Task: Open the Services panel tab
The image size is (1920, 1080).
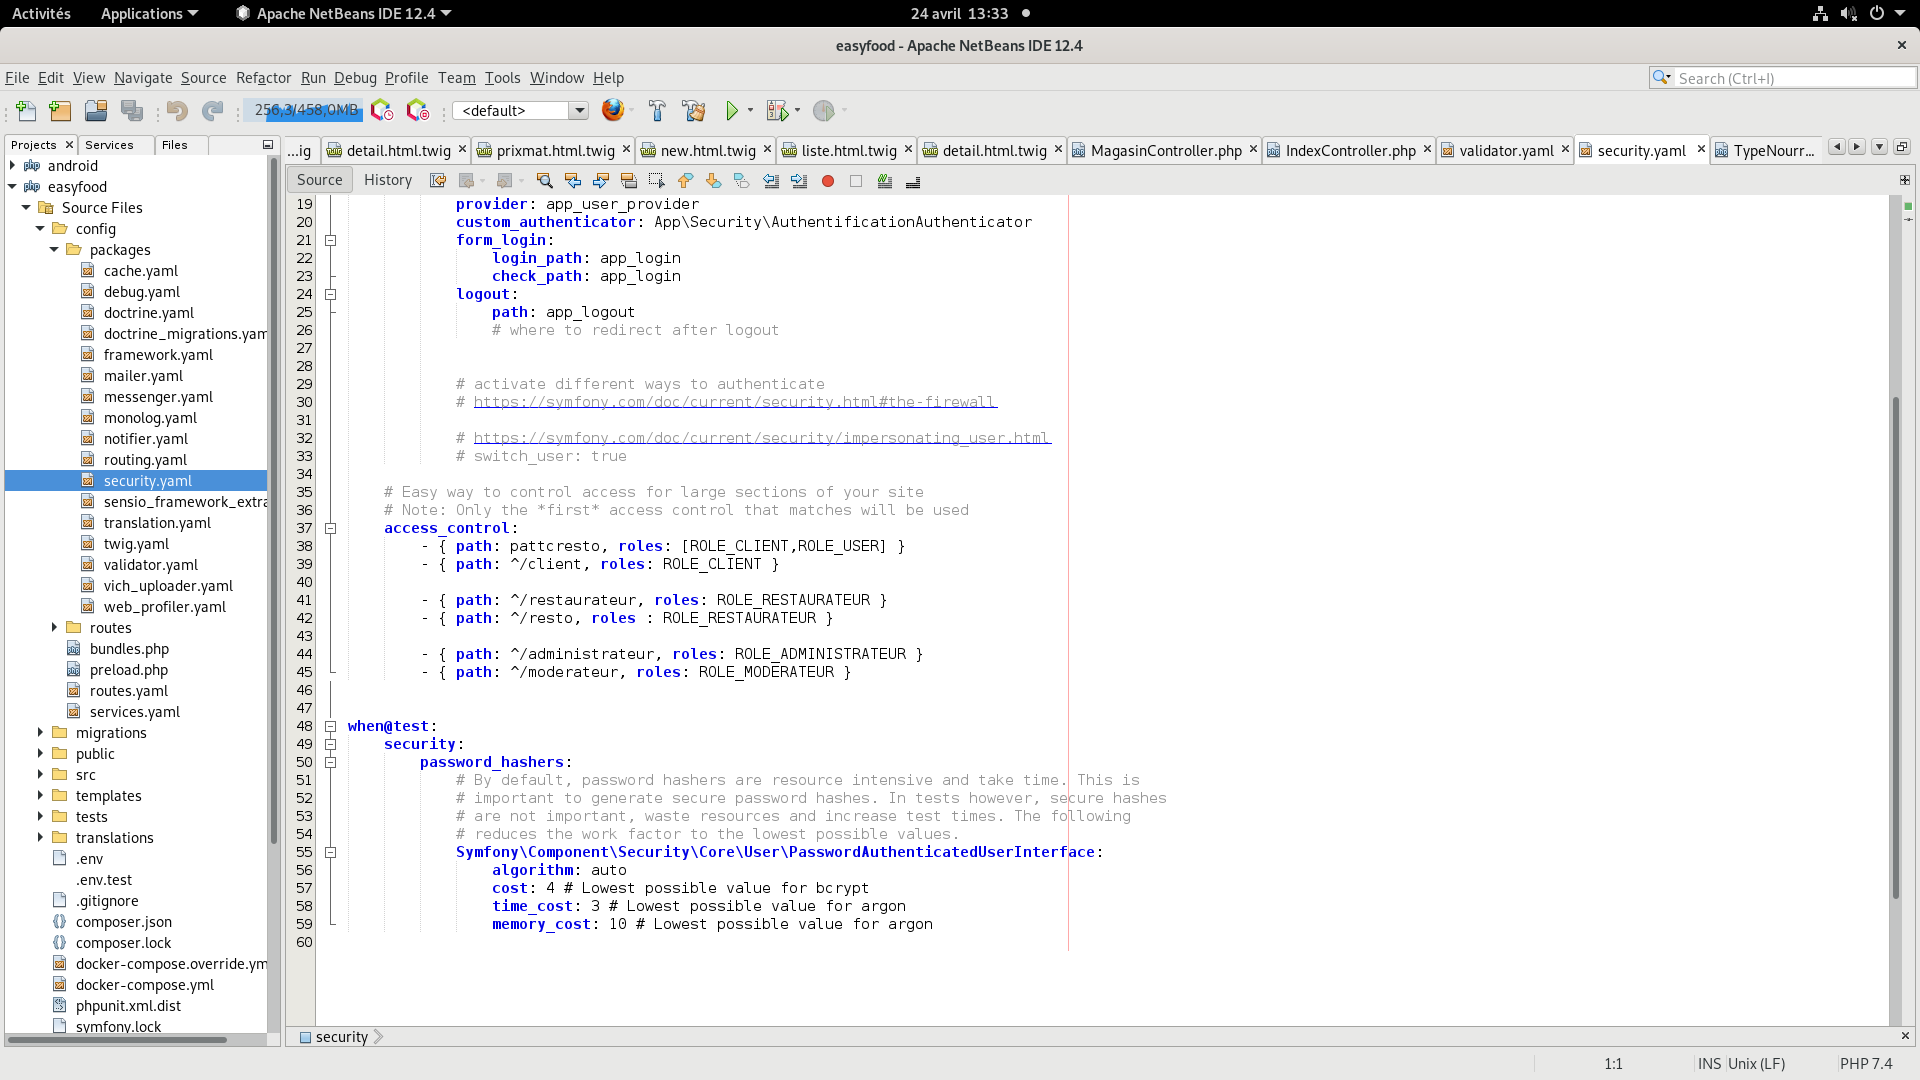Action: coord(109,145)
